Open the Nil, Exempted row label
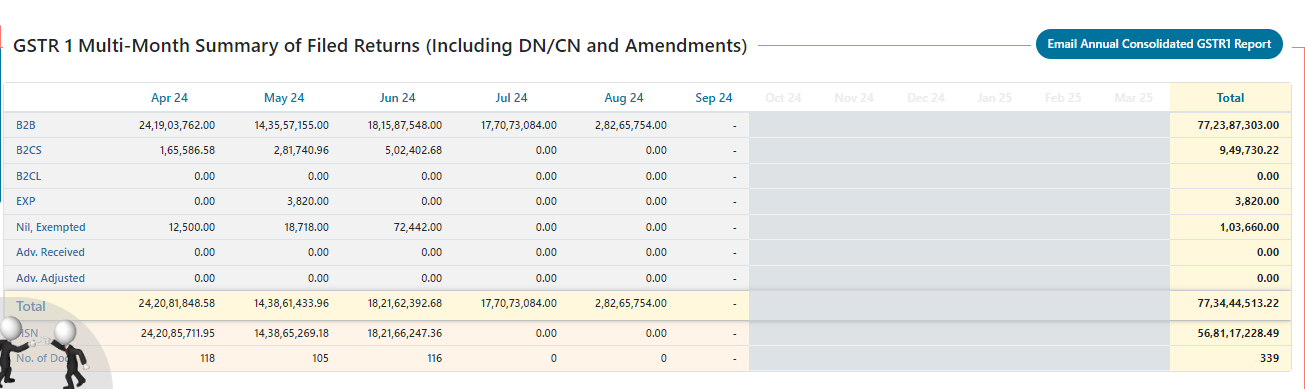The width and height of the screenshot is (1305, 389). coord(51,227)
